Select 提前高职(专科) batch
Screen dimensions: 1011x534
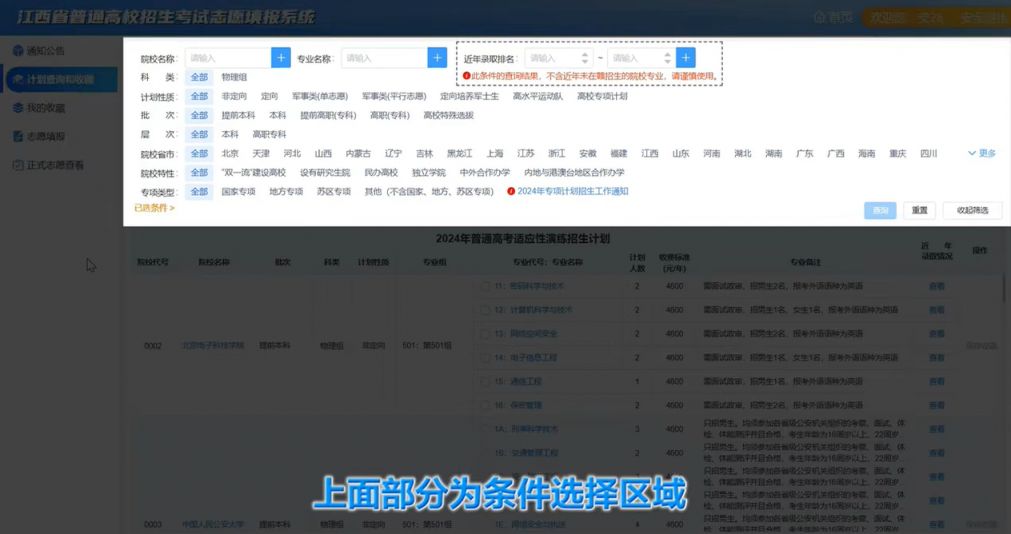tap(328, 115)
